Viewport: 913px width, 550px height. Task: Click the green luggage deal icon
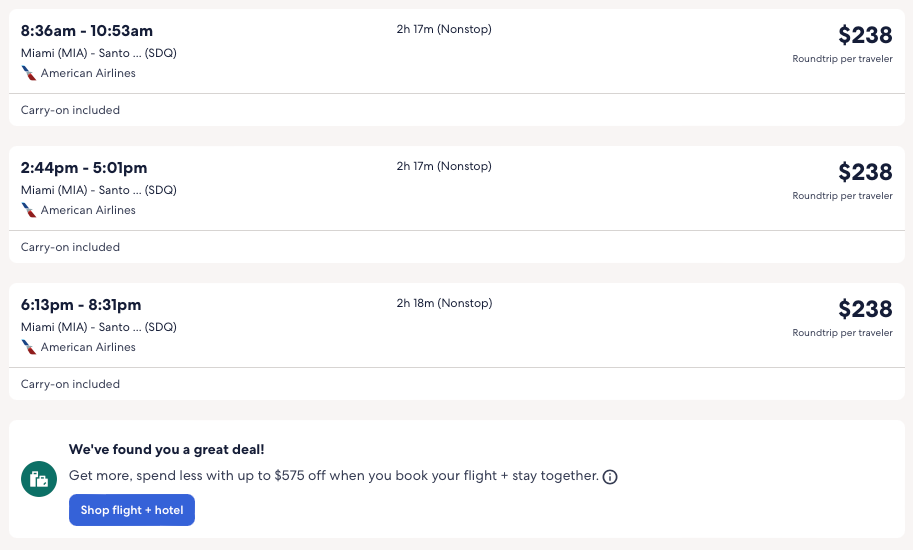[39, 479]
